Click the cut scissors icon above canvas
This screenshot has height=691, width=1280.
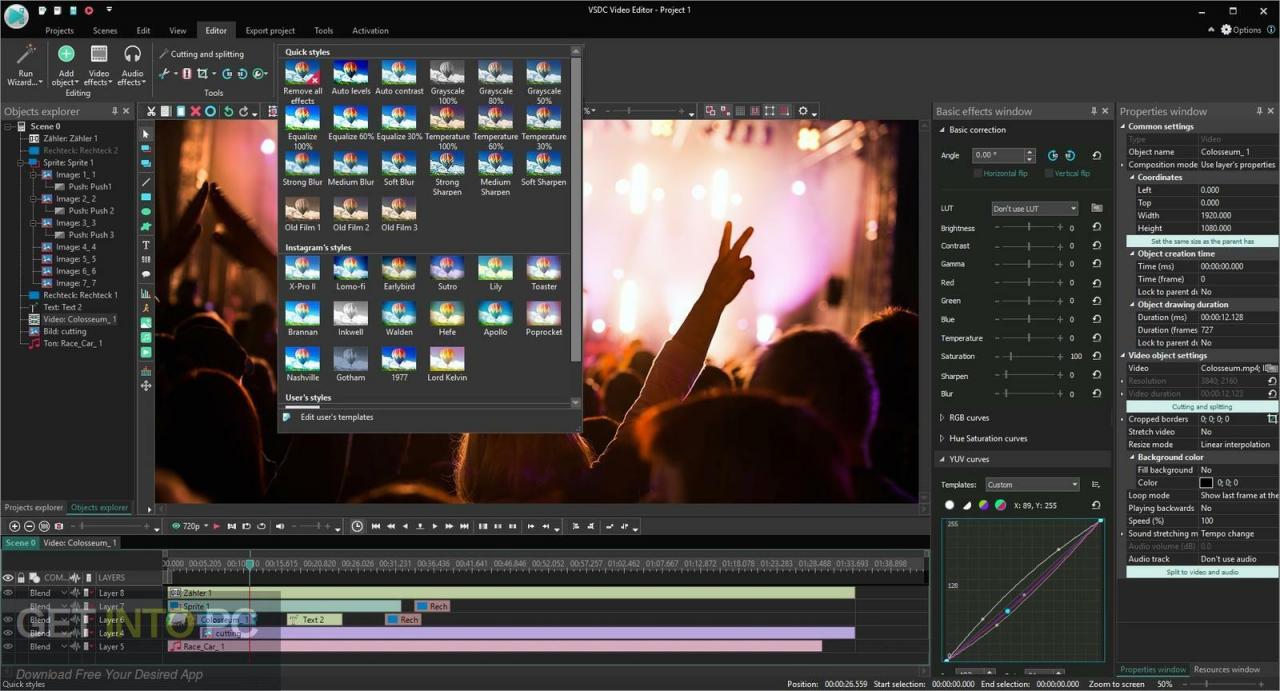pos(151,111)
